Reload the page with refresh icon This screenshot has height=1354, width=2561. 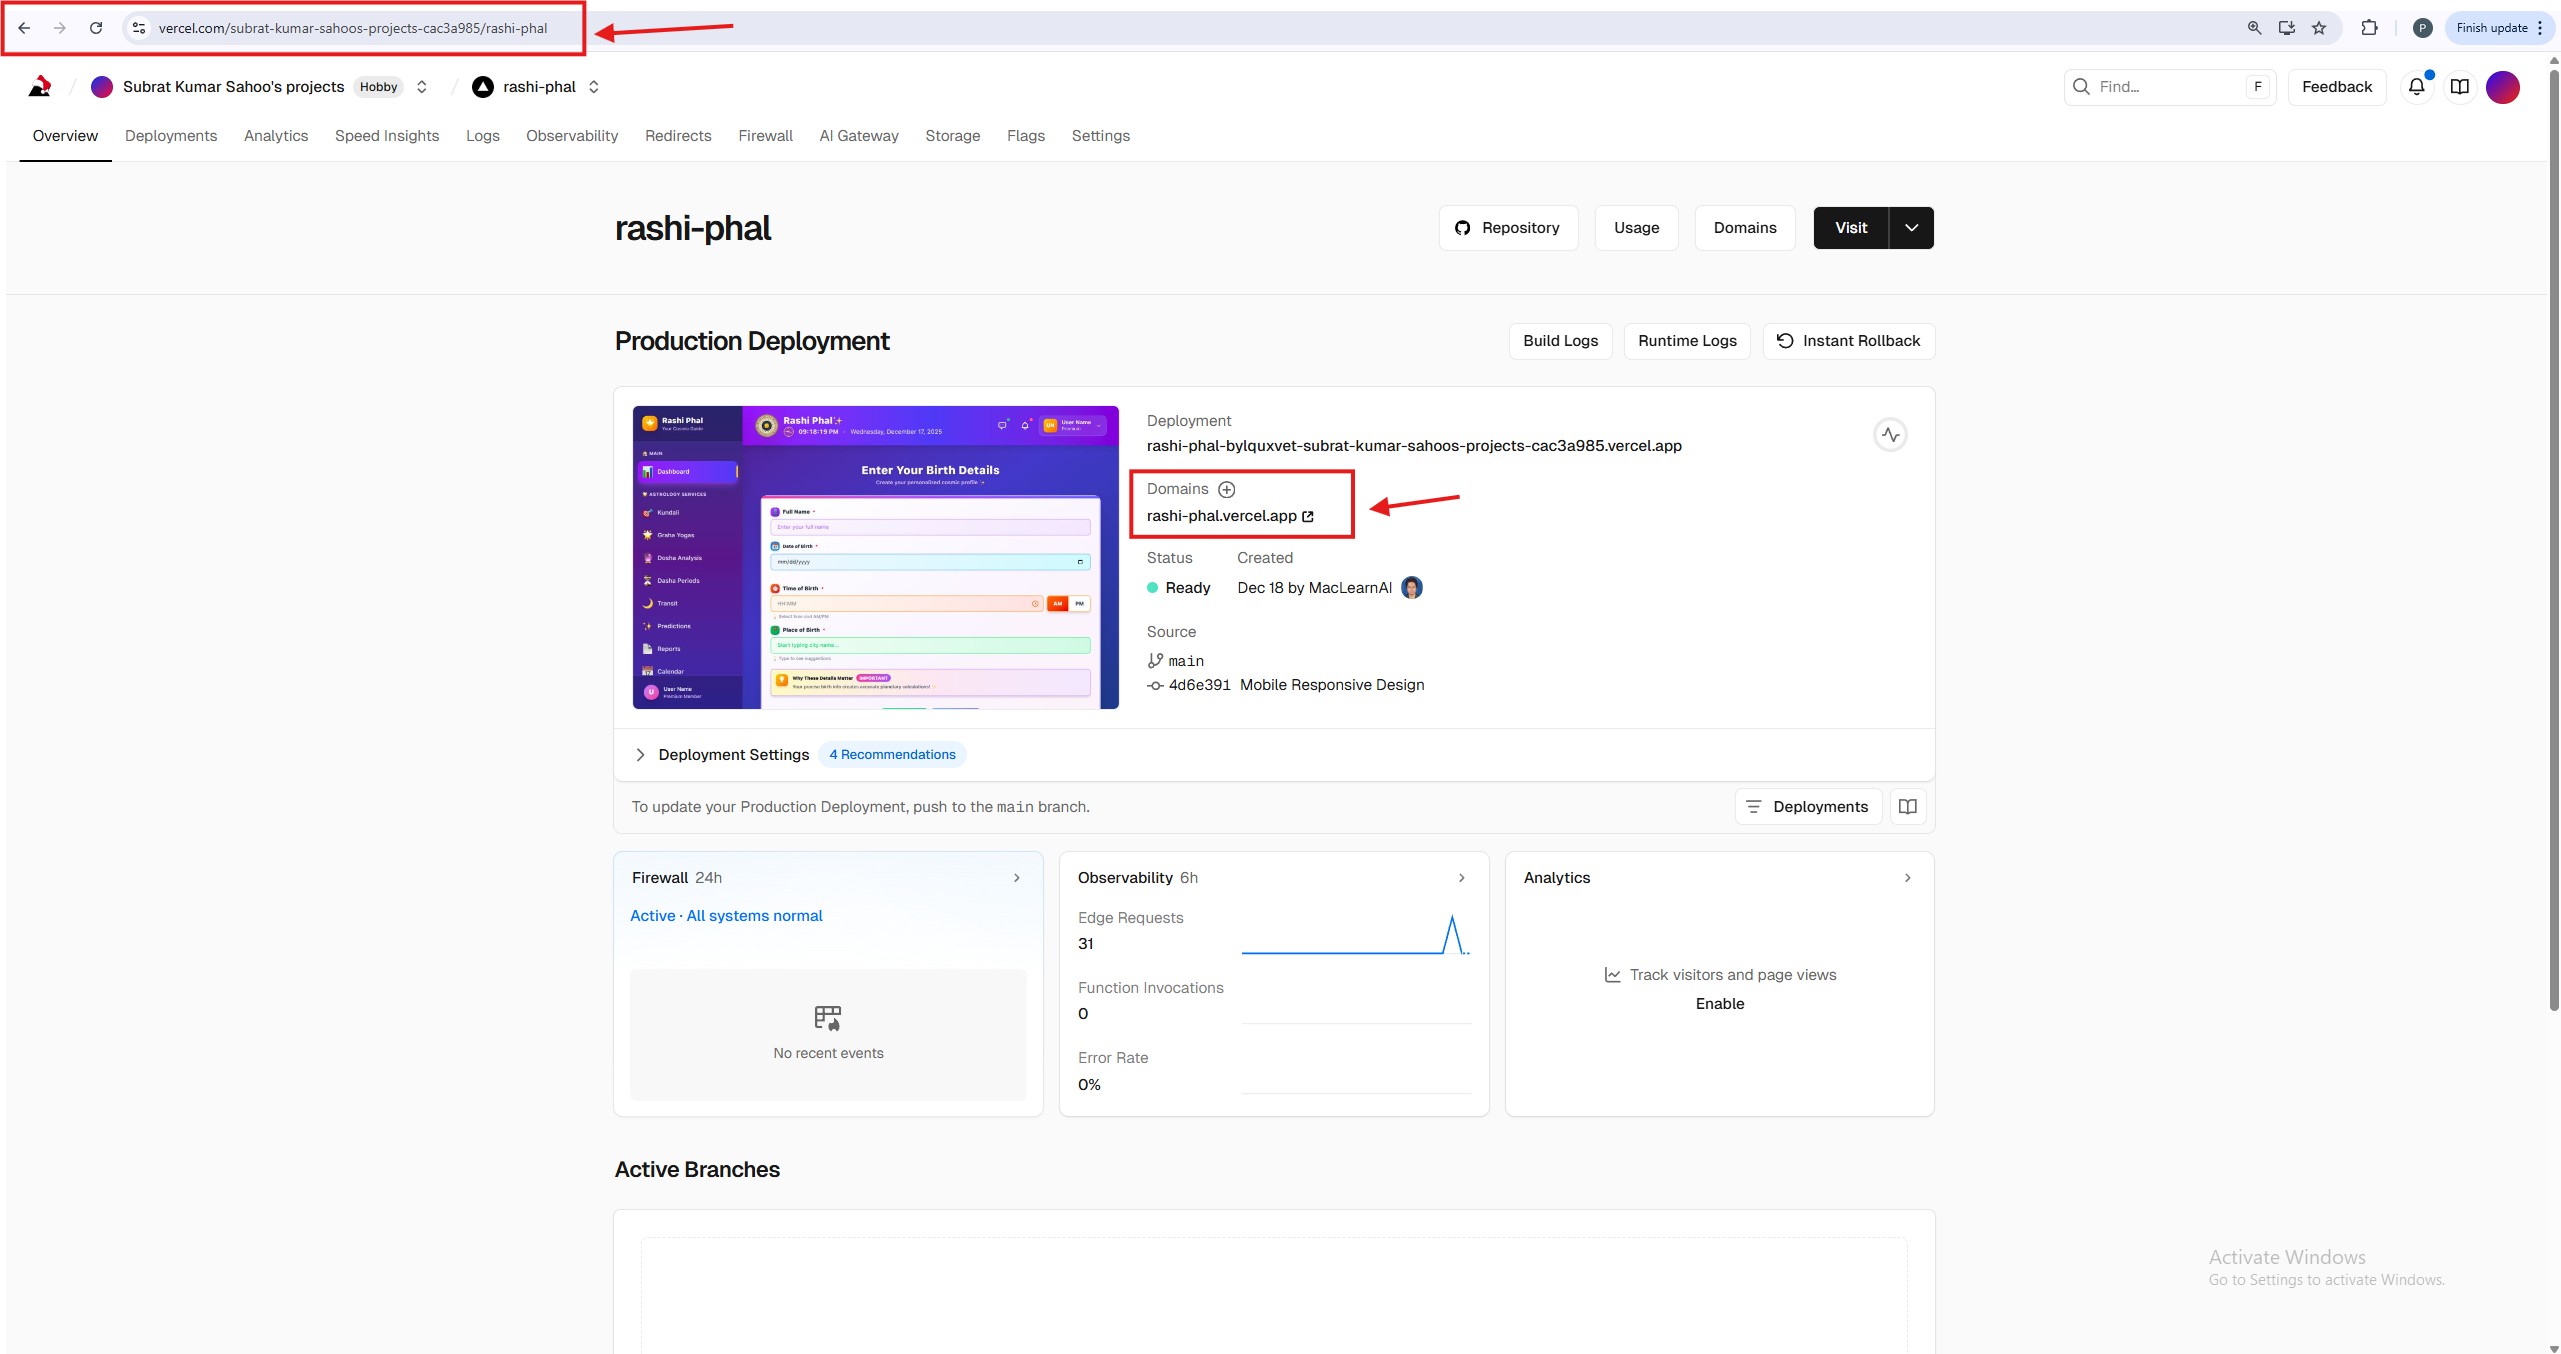[96, 28]
